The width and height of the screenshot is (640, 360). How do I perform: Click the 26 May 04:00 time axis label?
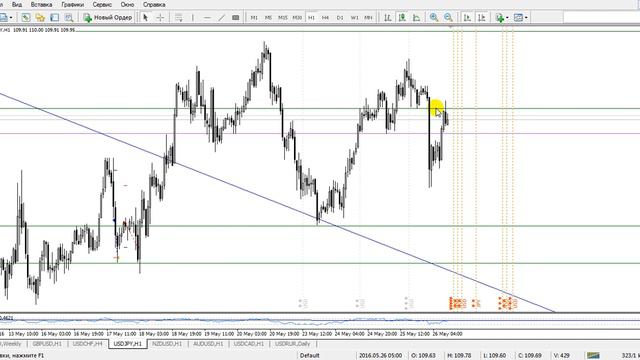point(447,334)
